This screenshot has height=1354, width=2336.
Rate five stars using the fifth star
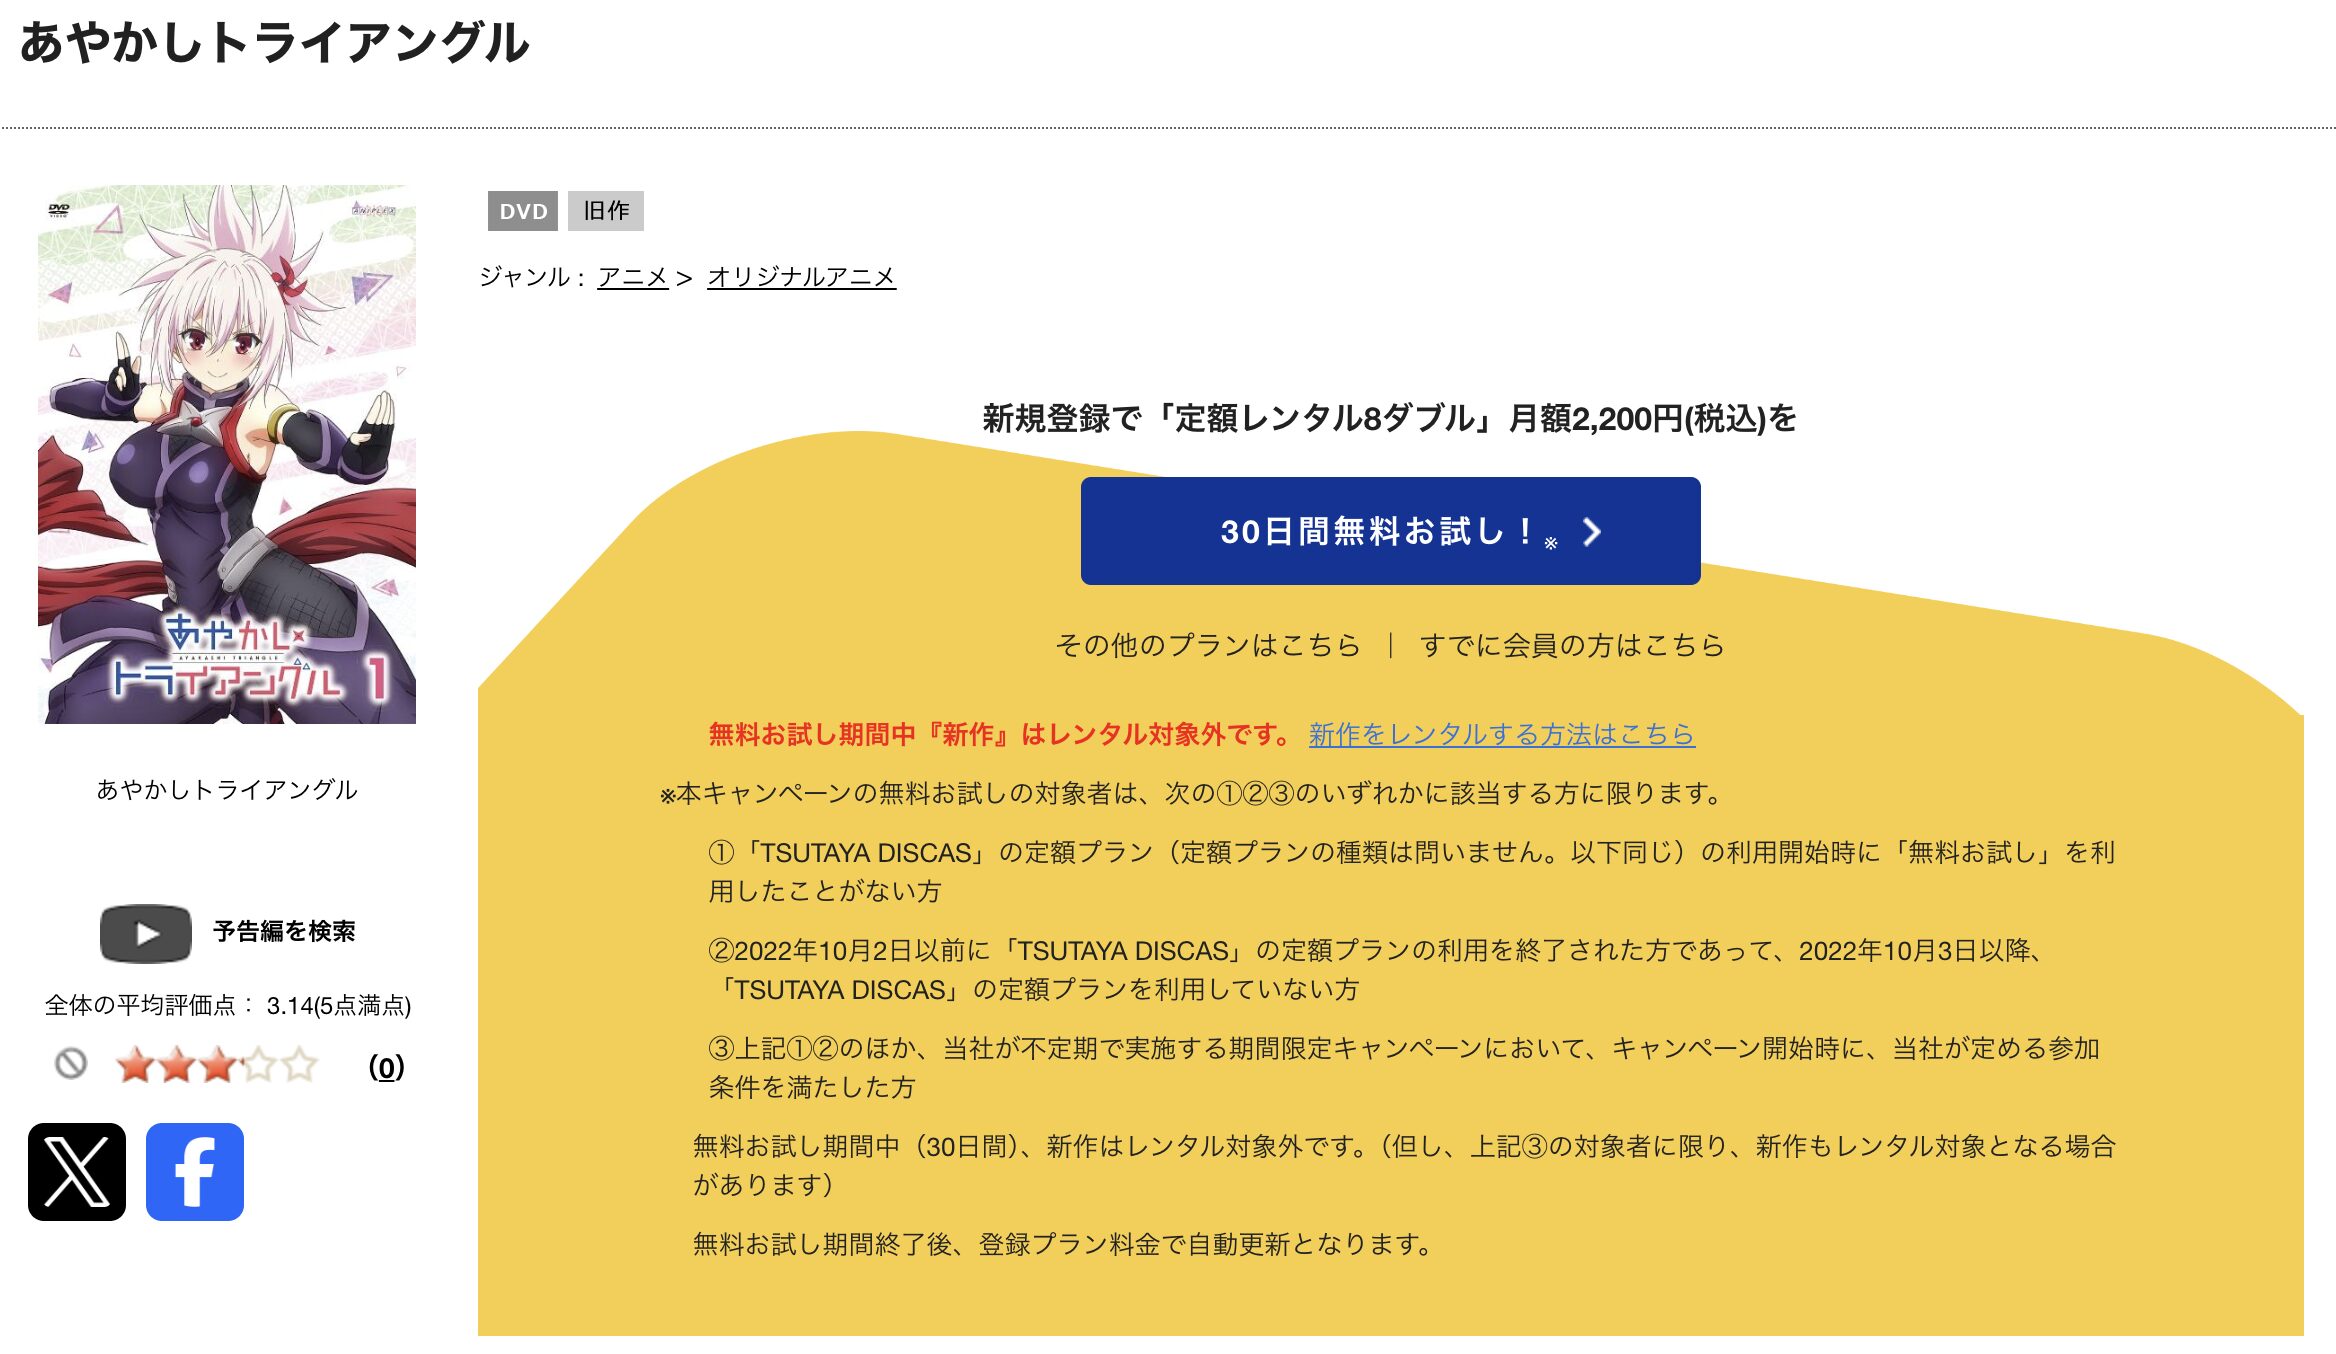pyautogui.click(x=299, y=1065)
